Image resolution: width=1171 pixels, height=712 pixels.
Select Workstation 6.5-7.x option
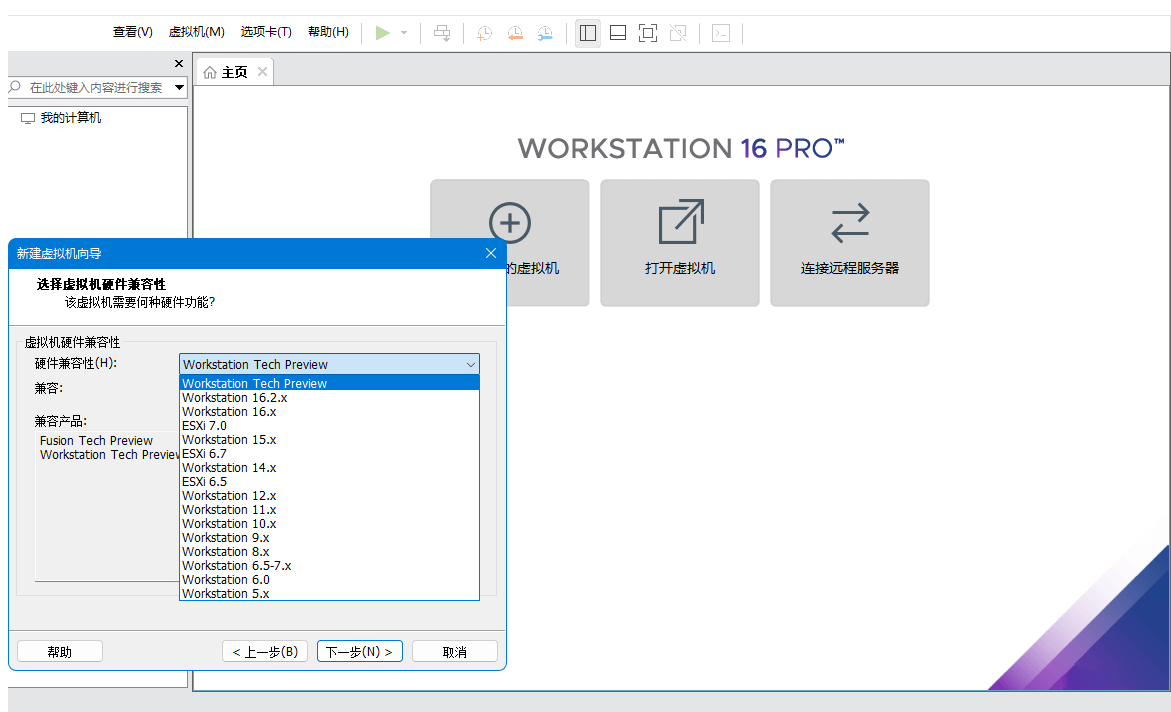pos(329,566)
